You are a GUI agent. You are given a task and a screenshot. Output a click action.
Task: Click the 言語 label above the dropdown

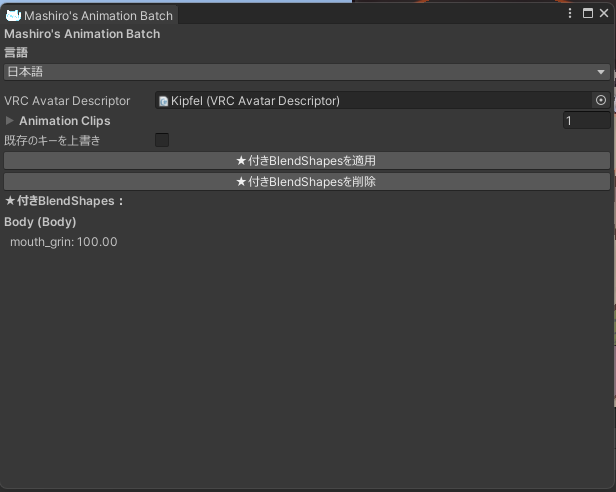point(16,52)
